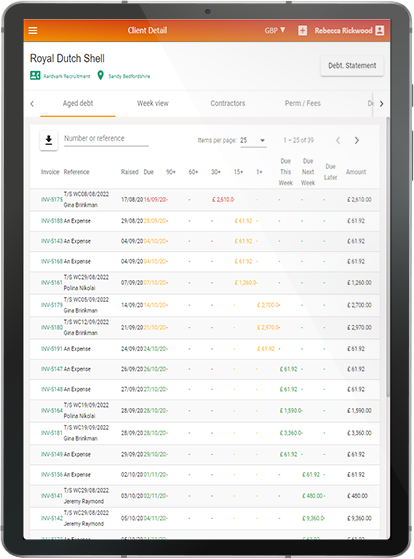This screenshot has height=559, width=414.
Task: Open invoice INV-5156
Action: (52, 475)
